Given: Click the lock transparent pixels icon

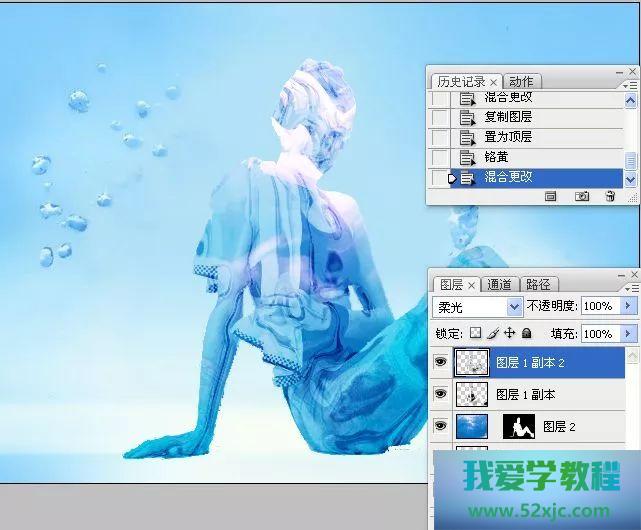Looking at the screenshot, I should point(476,333).
